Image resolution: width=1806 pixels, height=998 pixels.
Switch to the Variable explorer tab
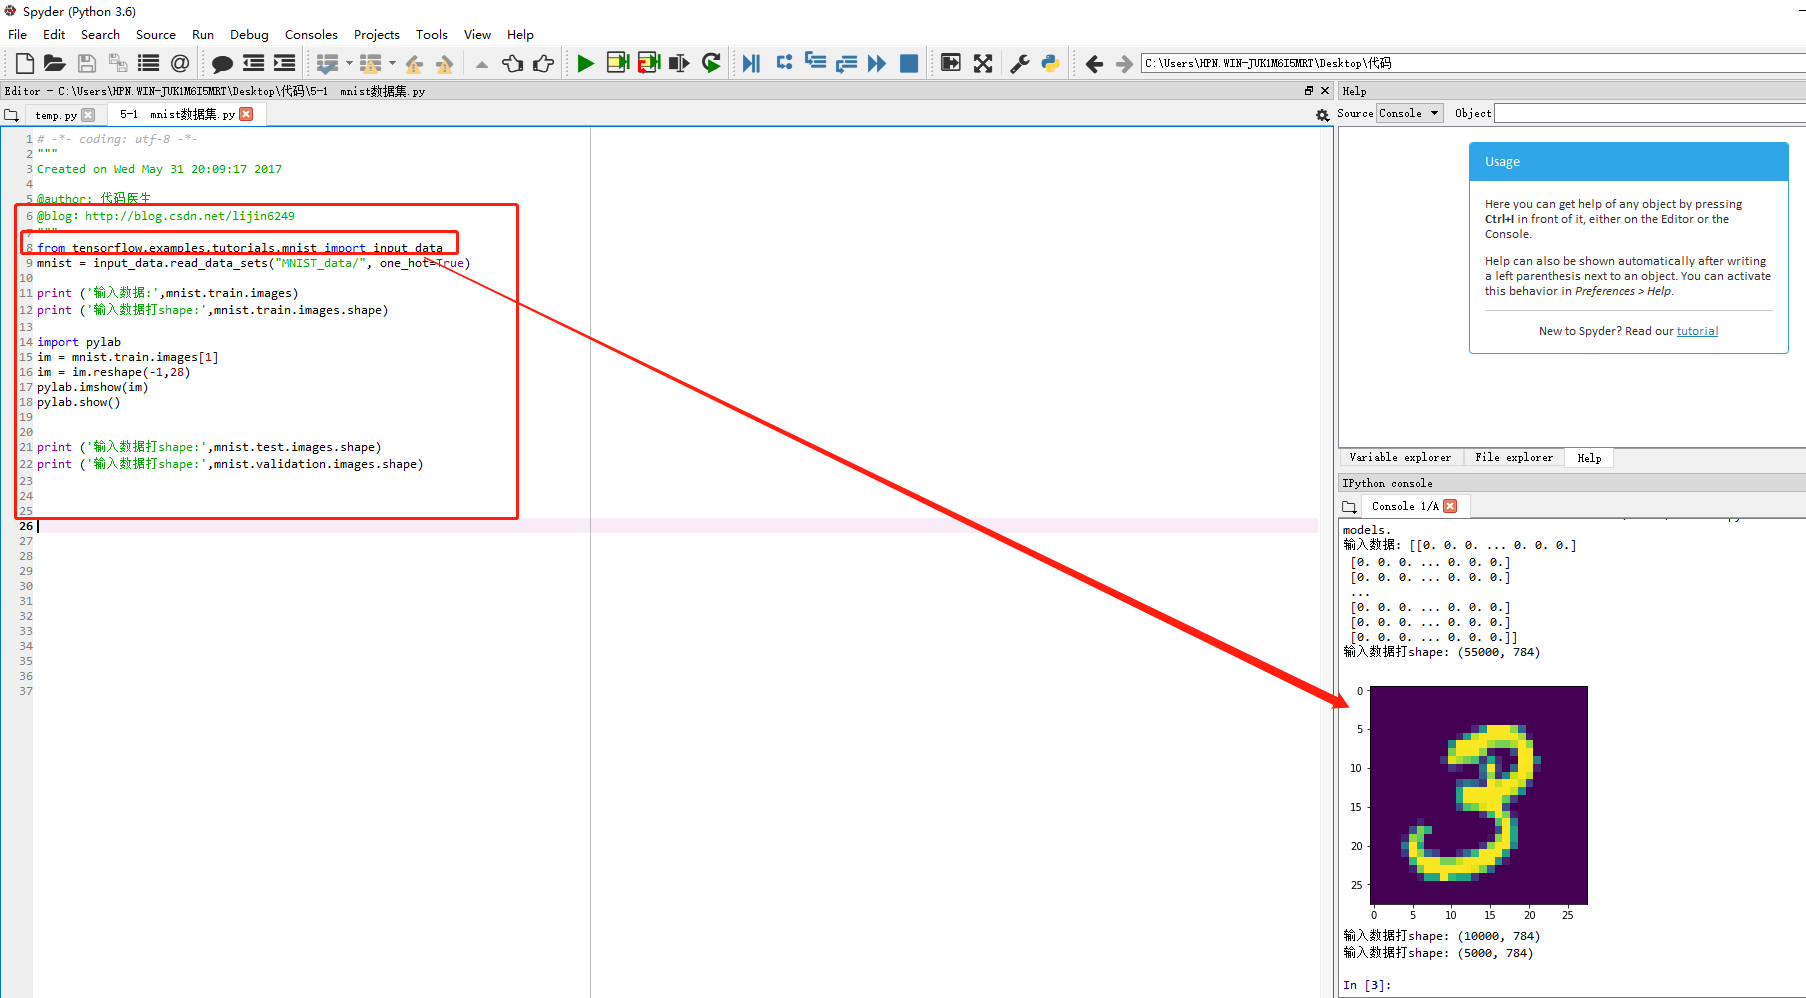[1400, 458]
